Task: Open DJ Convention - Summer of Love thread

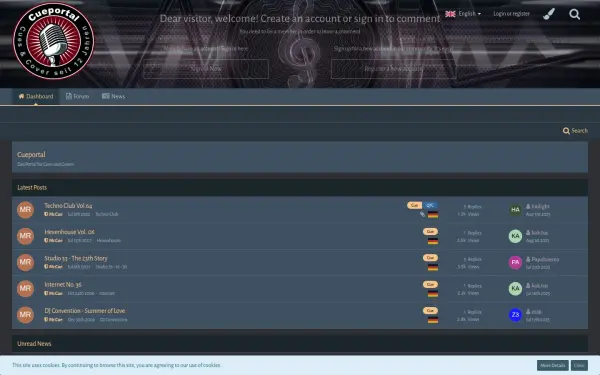Action: tap(85, 311)
